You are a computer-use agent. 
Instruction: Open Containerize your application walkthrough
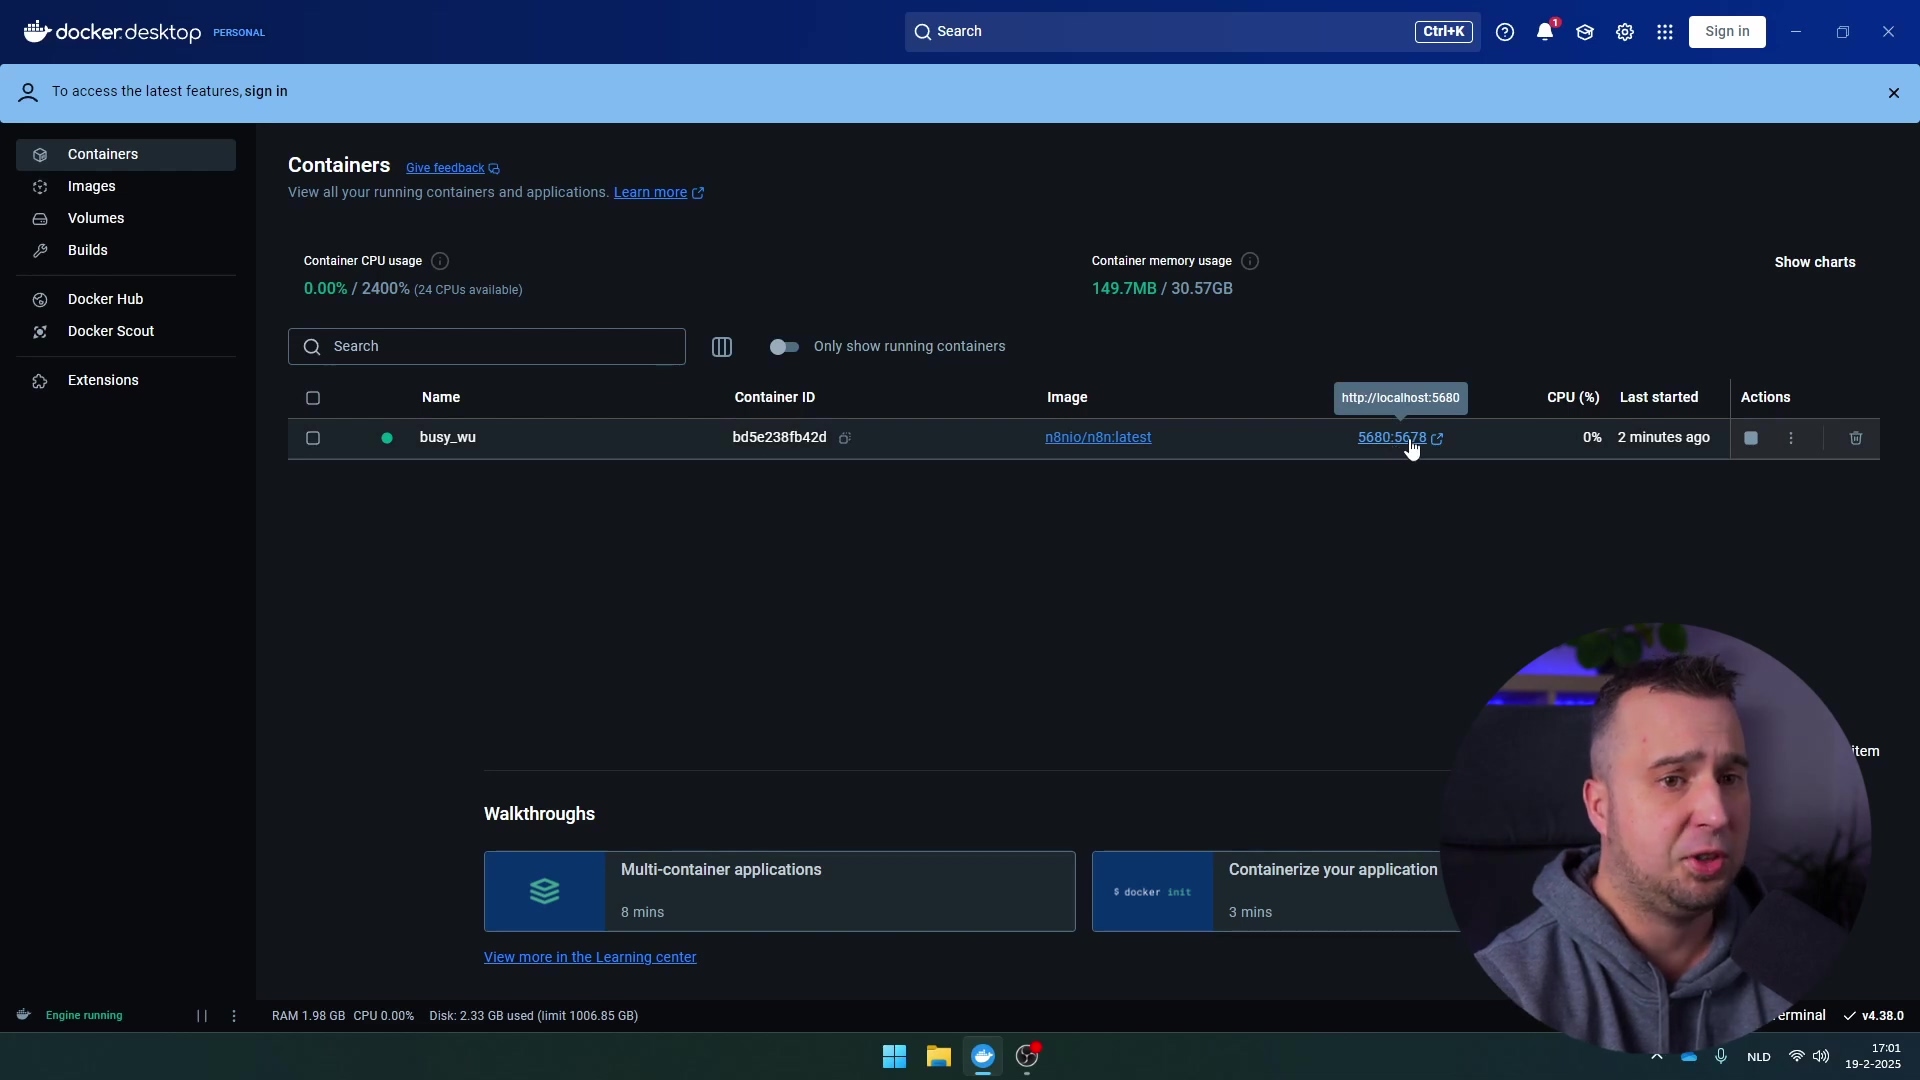tap(1275, 891)
